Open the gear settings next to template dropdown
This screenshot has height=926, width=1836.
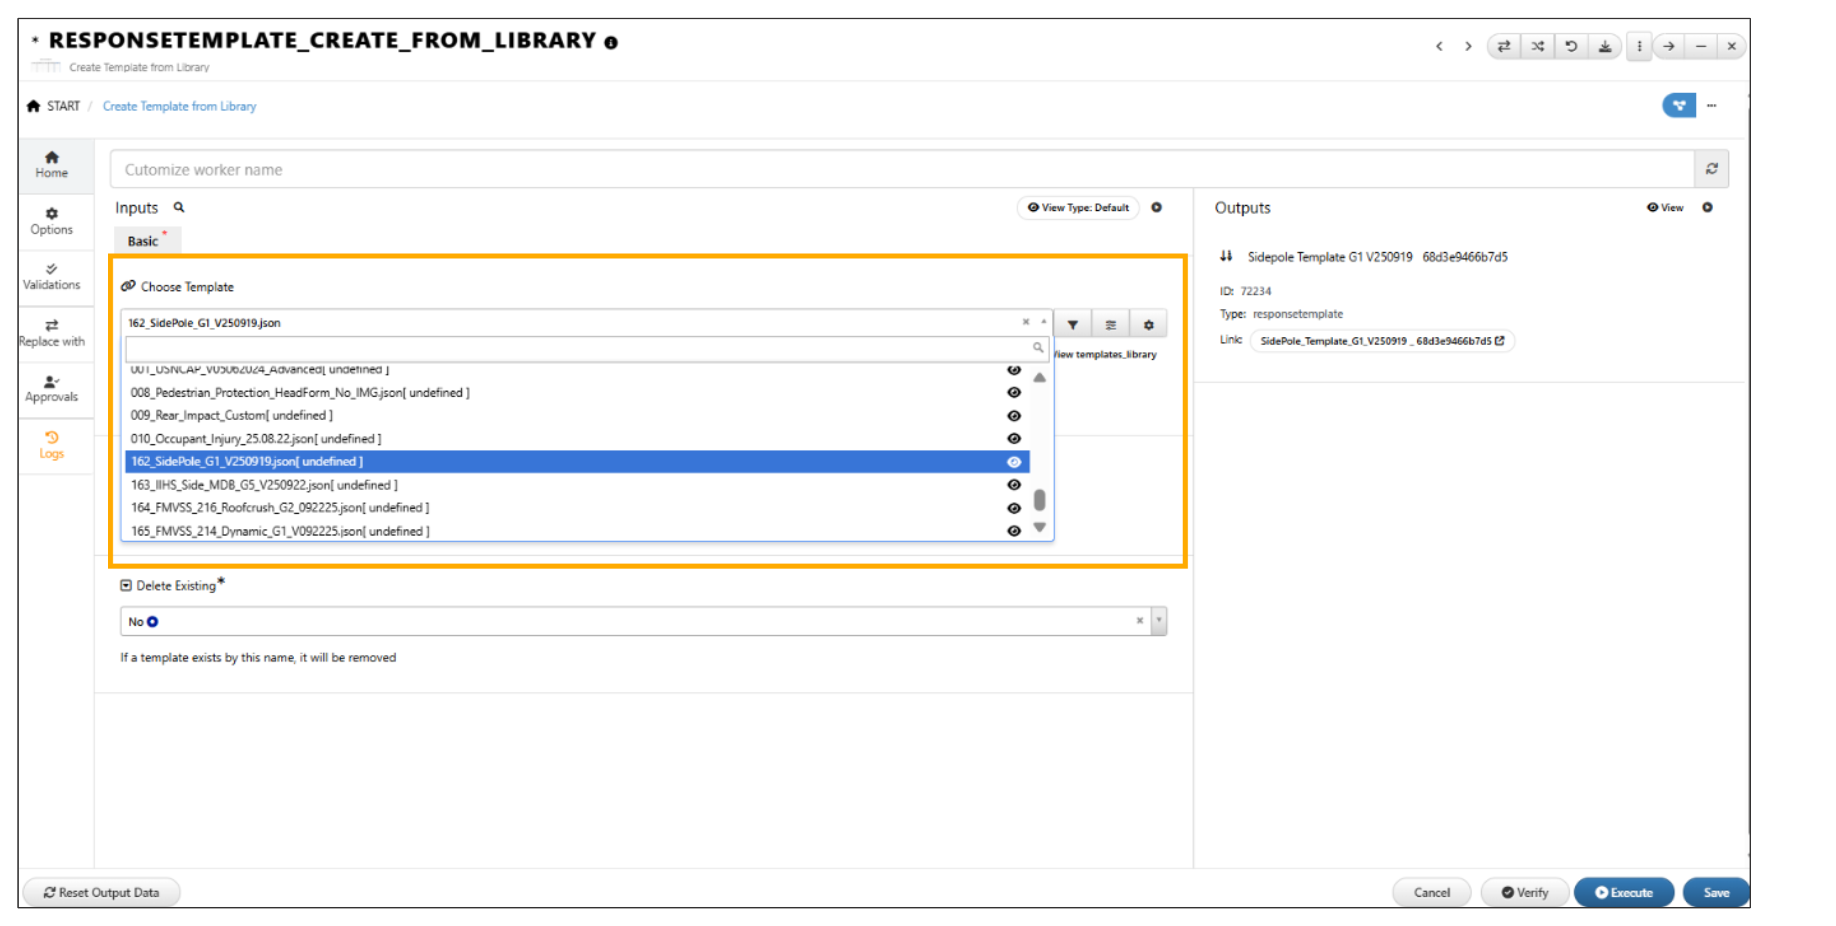coord(1148,324)
